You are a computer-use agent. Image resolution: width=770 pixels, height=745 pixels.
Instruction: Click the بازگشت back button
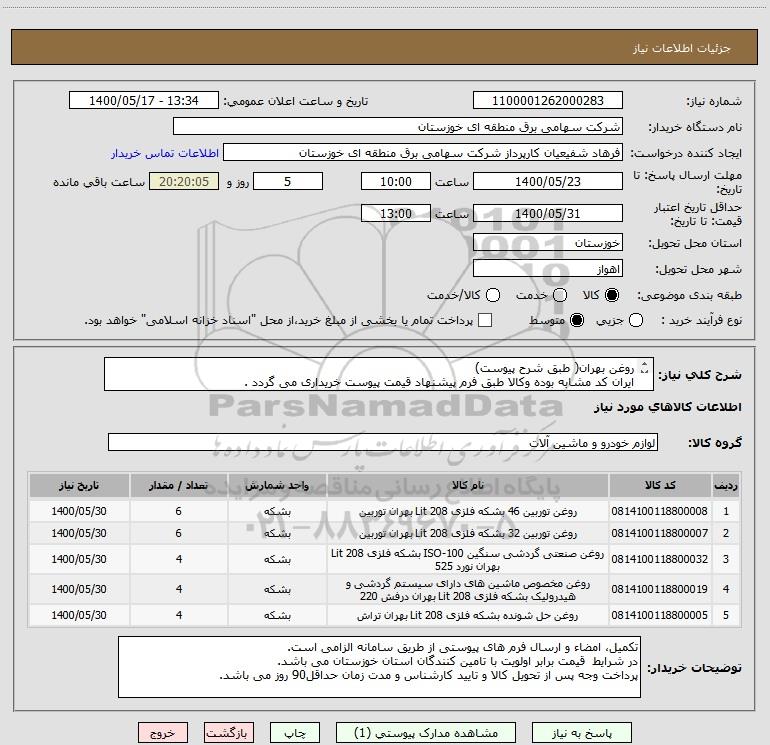(x=229, y=733)
